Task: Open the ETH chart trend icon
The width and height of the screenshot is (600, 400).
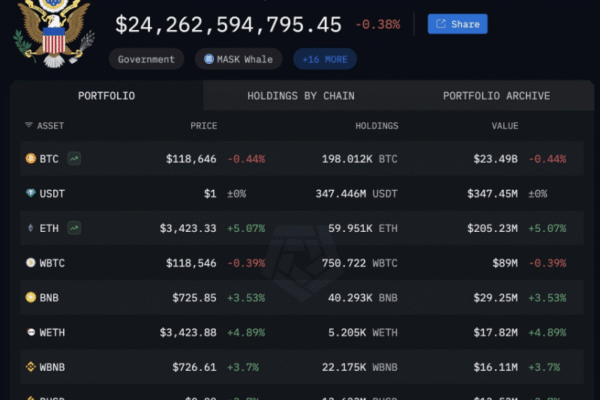Action: coord(74,228)
